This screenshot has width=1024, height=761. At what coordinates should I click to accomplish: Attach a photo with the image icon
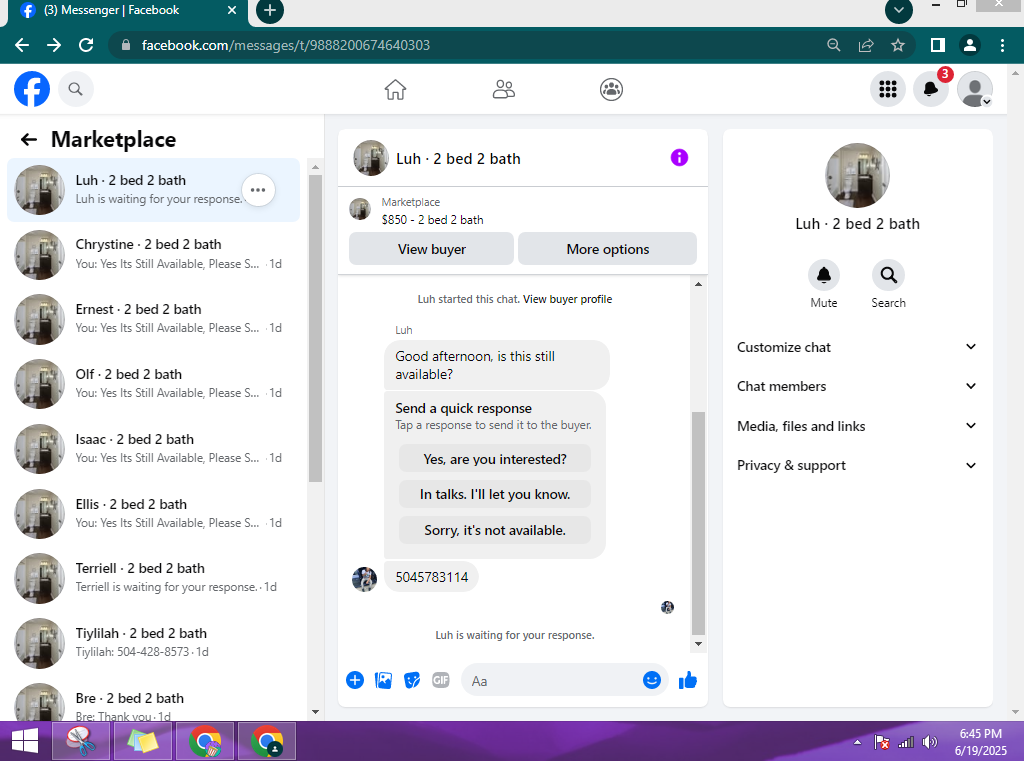click(x=383, y=680)
